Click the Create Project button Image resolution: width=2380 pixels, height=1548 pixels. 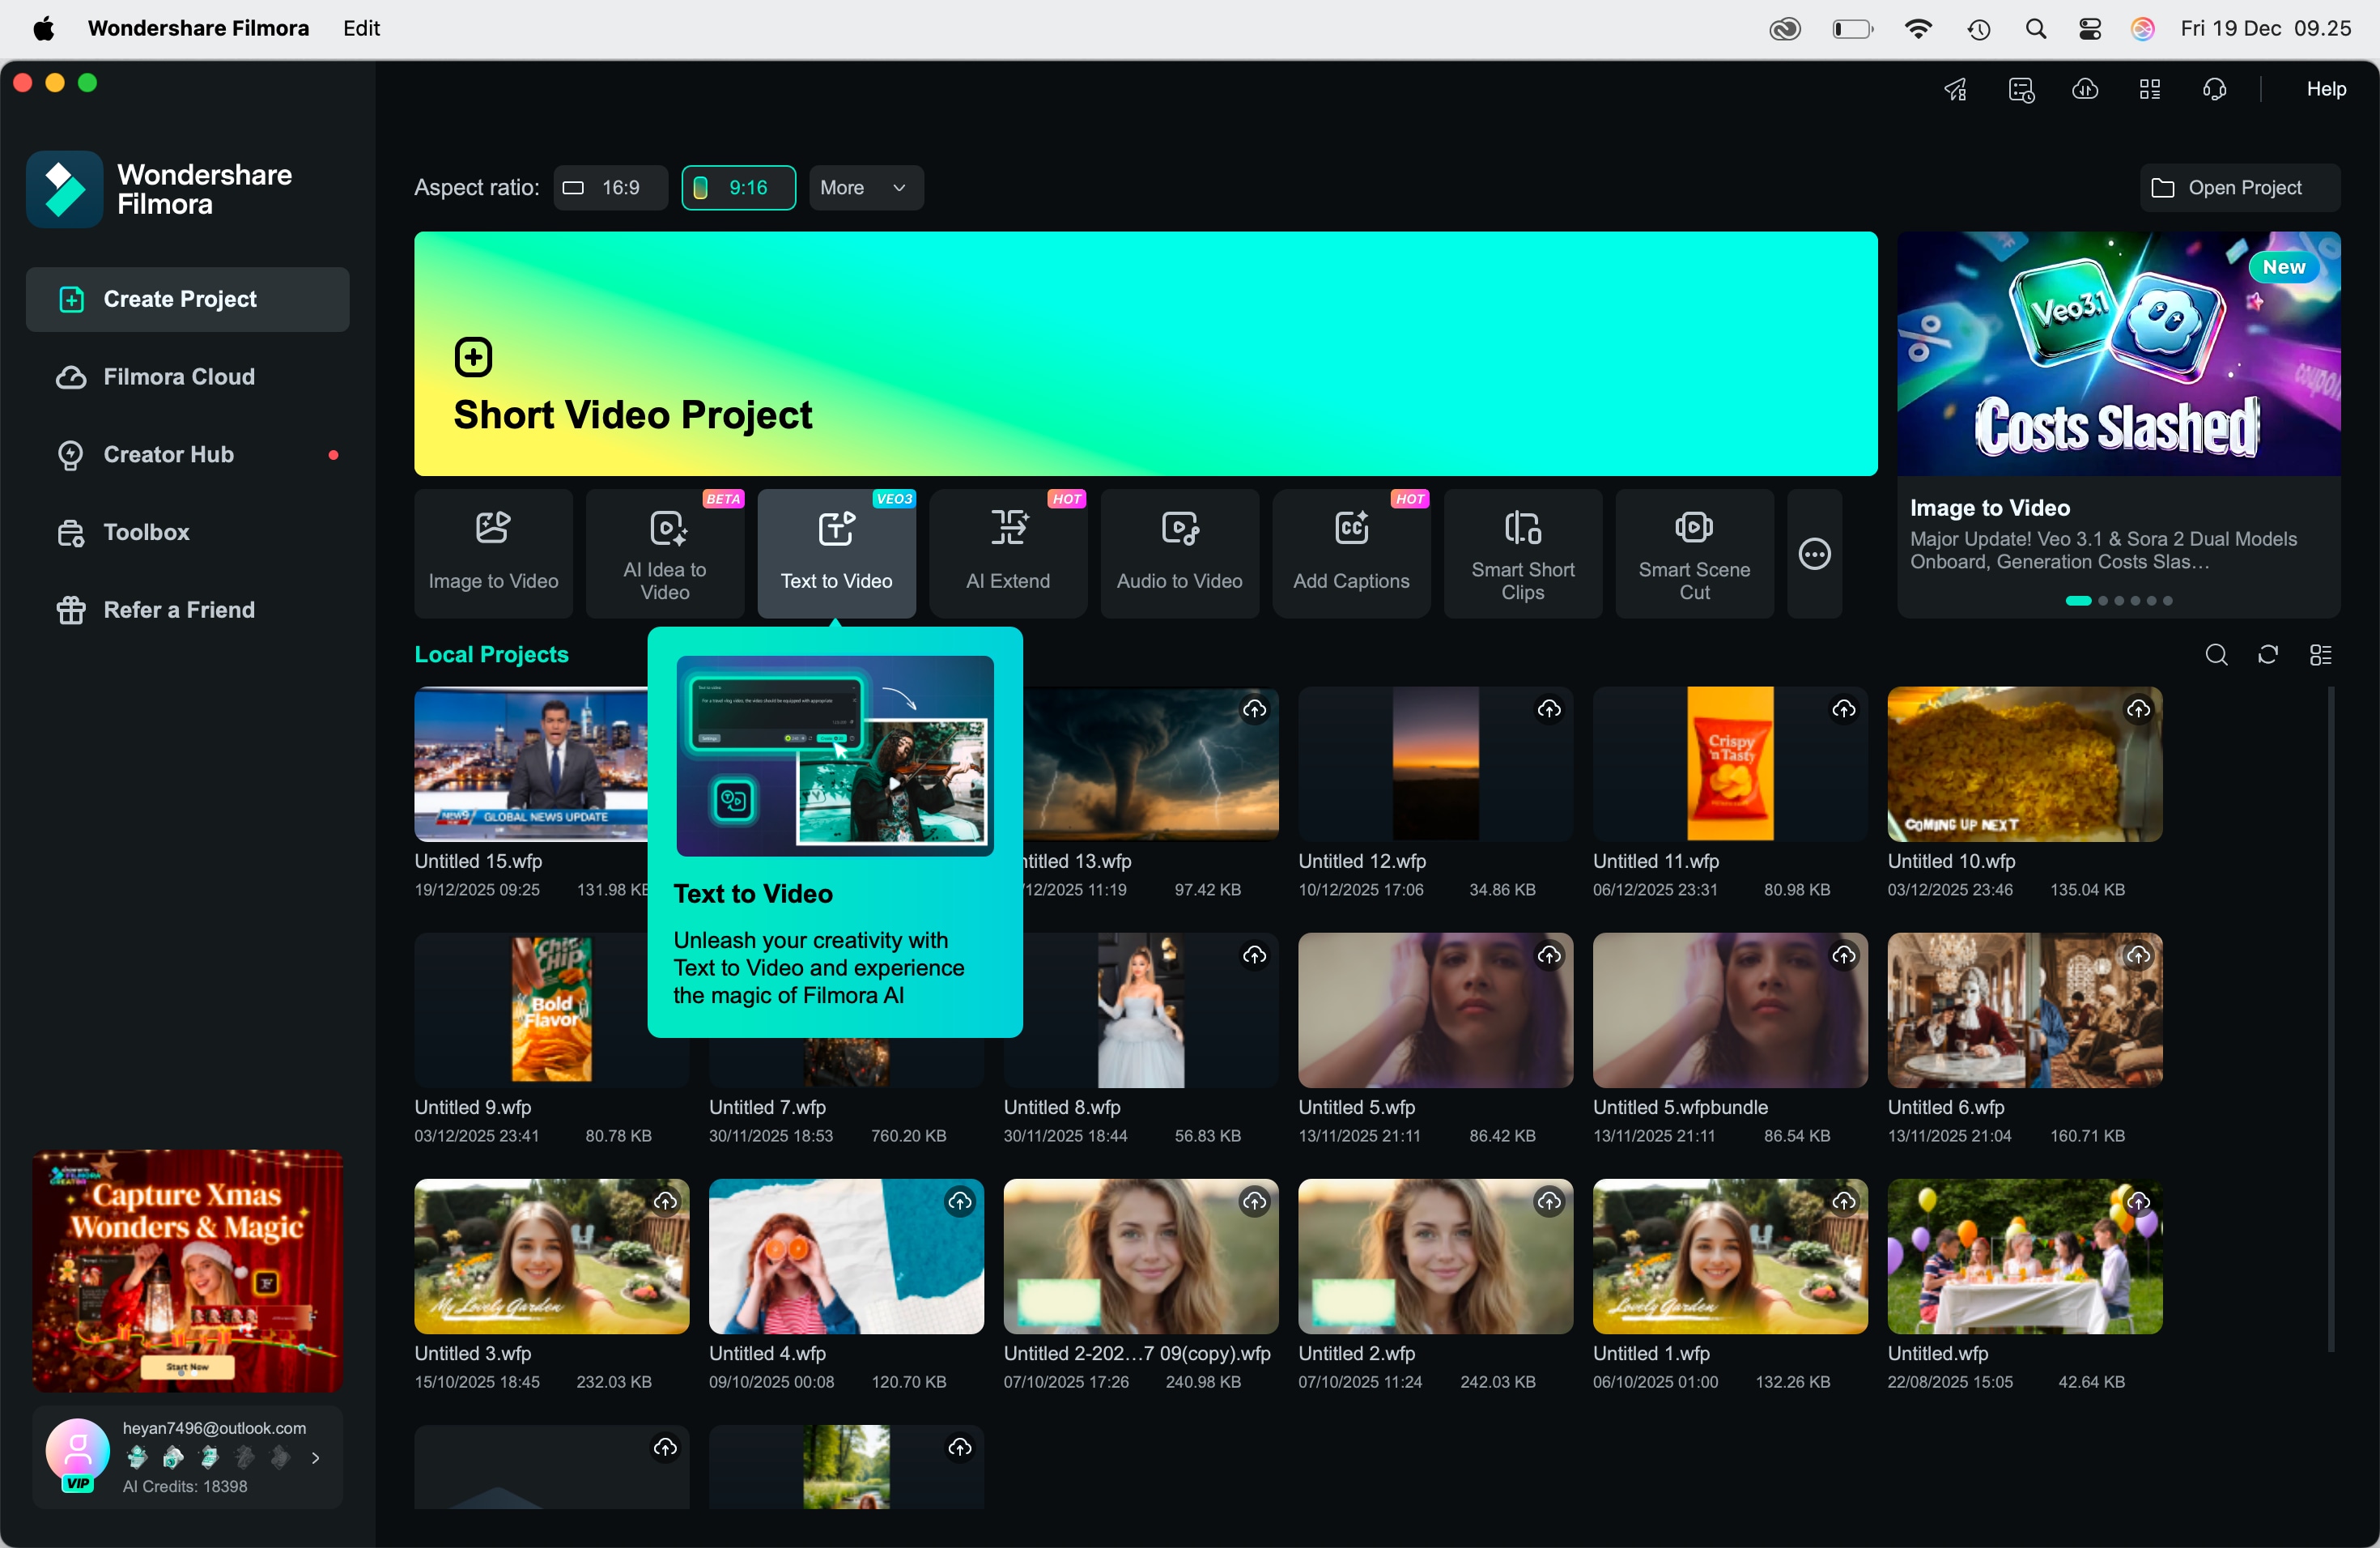click(187, 298)
